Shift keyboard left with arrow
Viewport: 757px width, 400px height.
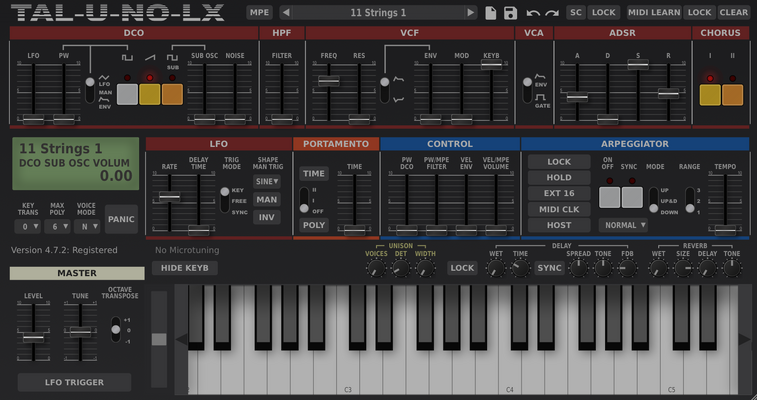pos(181,340)
